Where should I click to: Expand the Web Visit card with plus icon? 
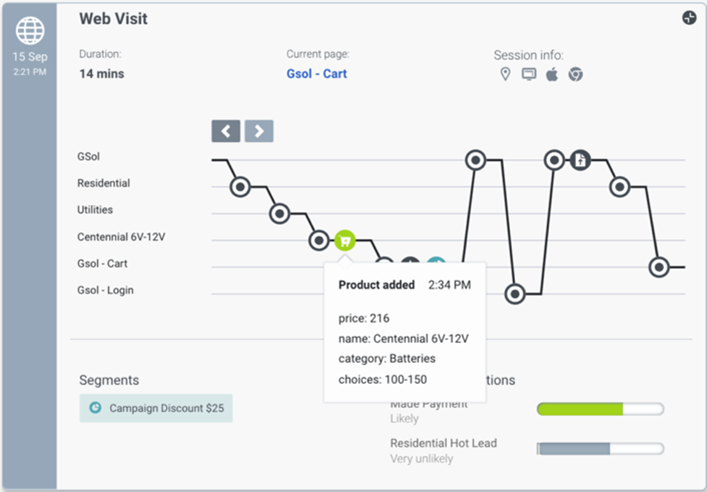coord(689,18)
